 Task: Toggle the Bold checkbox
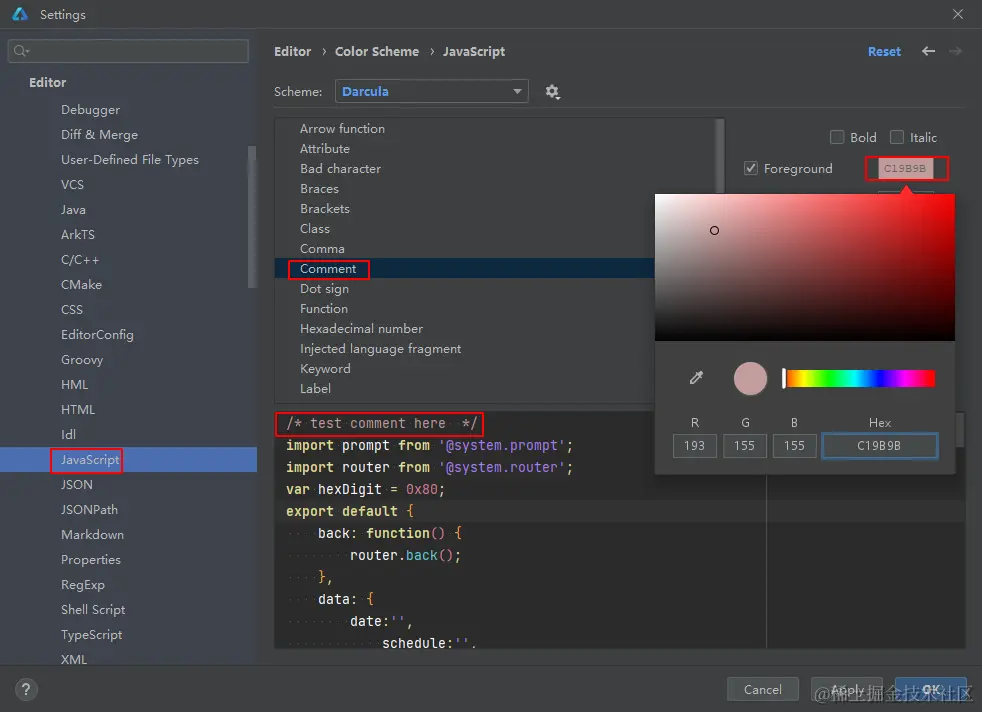tap(837, 137)
